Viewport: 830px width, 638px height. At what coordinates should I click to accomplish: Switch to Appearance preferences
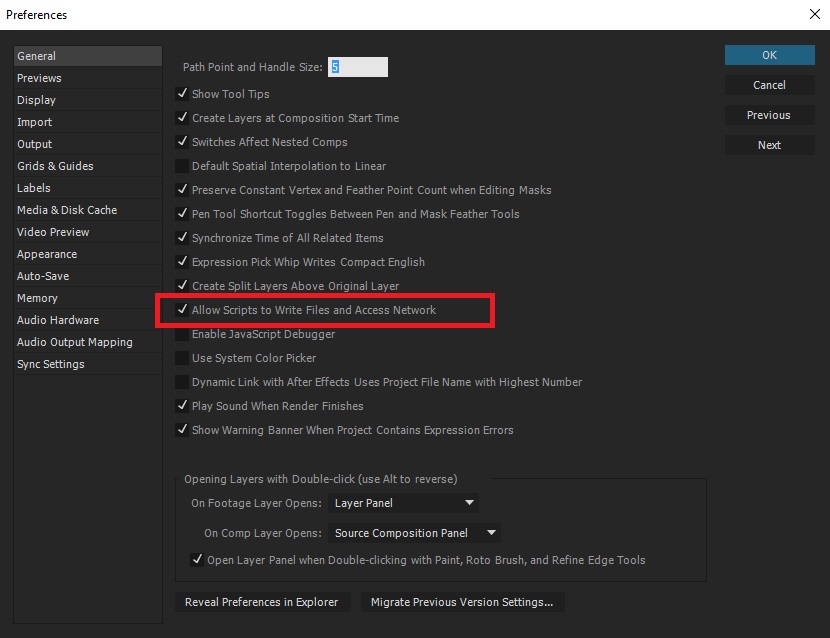(x=88, y=254)
